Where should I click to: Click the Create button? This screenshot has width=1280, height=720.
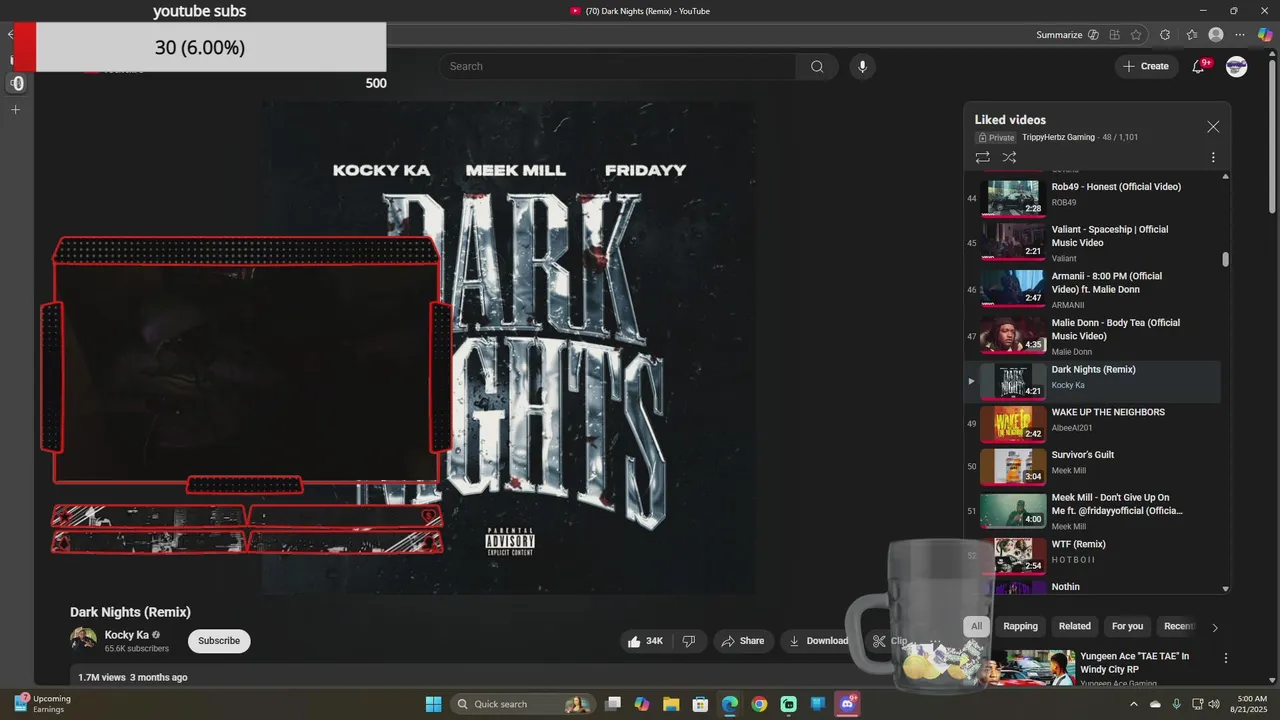tap(1146, 66)
